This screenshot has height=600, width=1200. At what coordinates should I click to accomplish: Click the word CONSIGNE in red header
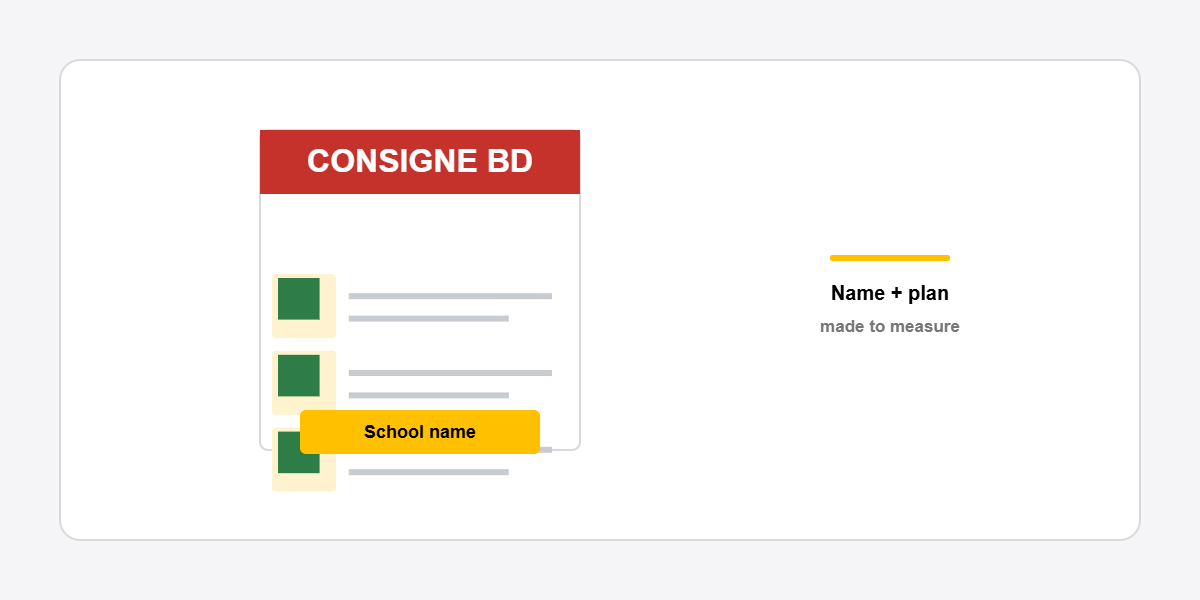(x=392, y=161)
